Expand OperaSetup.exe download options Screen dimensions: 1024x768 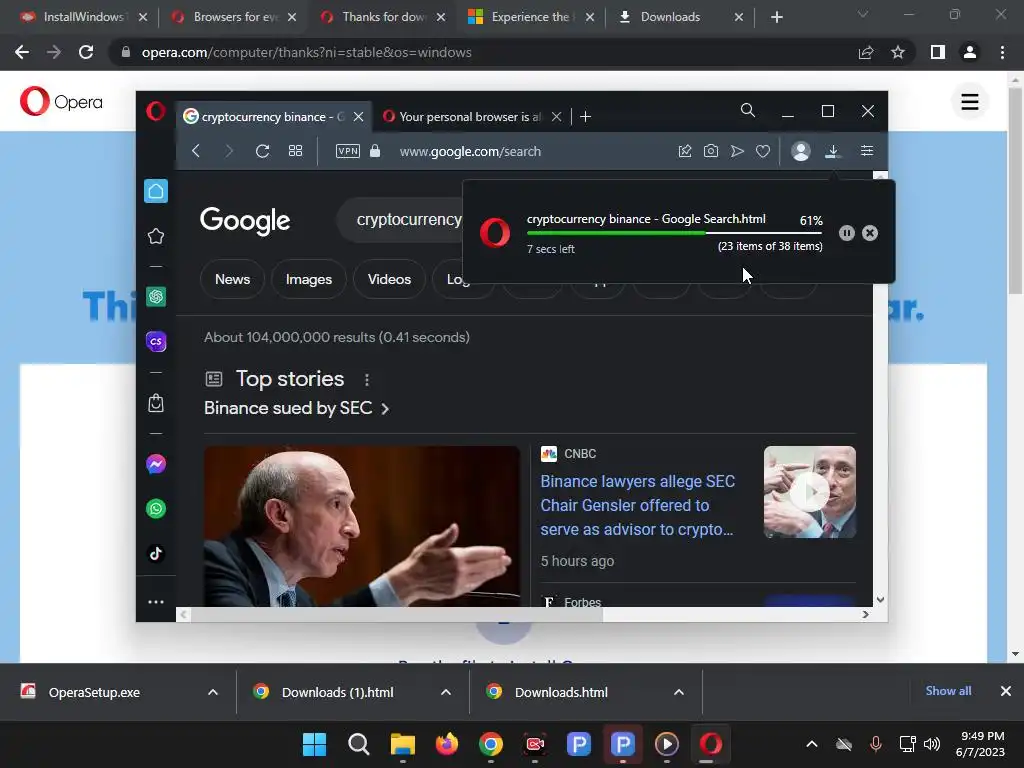pos(213,692)
